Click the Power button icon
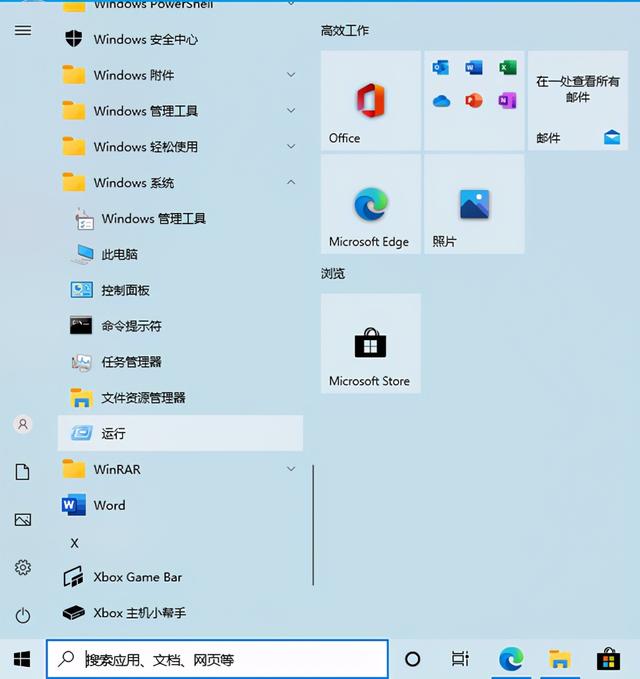 [23, 615]
